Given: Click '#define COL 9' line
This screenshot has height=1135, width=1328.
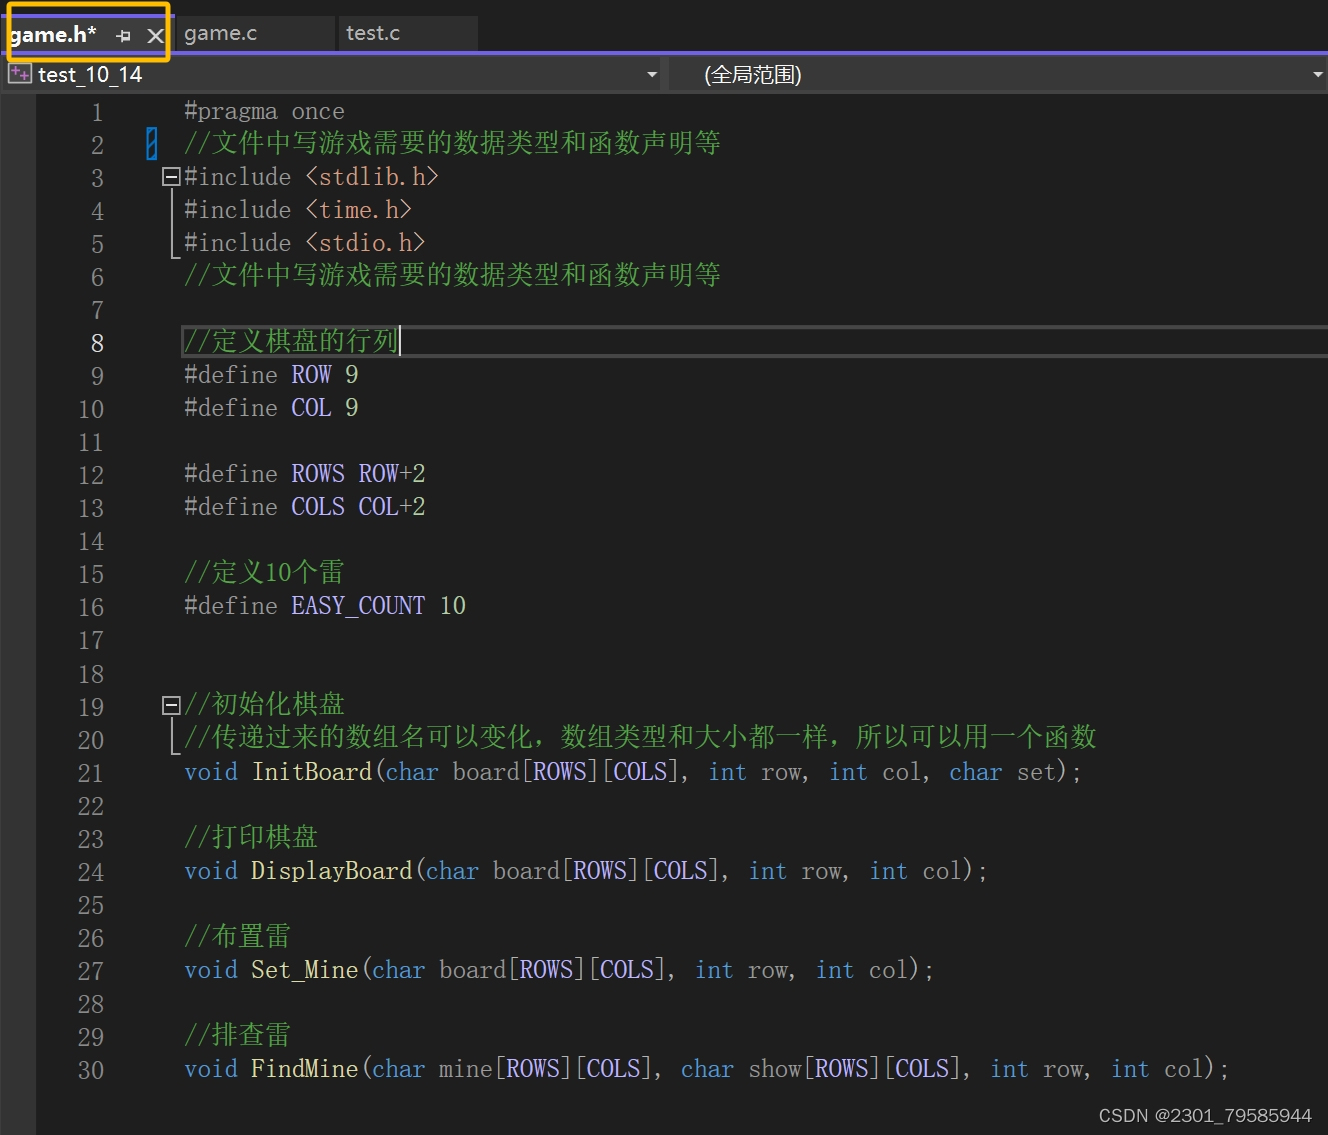Looking at the screenshot, I should tap(271, 408).
